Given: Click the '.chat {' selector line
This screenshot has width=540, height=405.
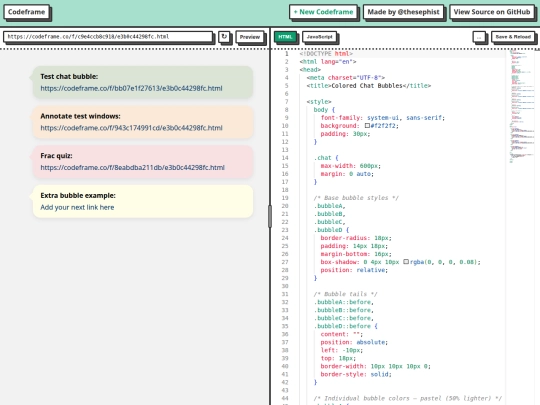Looking at the screenshot, I should pyautogui.click(x=326, y=158).
